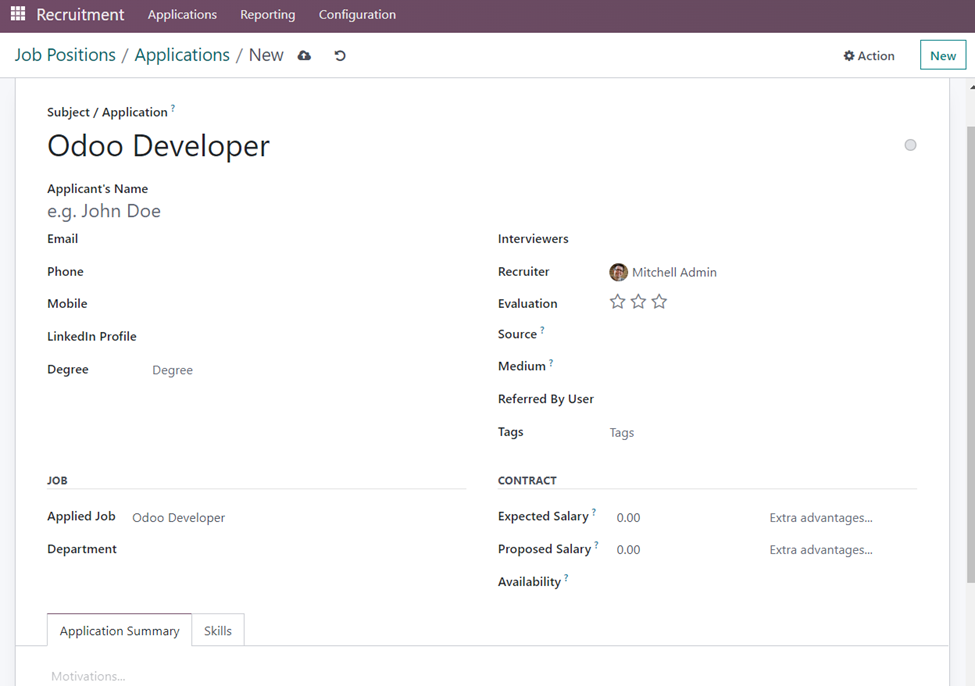
Task: Open the Configuration menu
Action: click(357, 15)
